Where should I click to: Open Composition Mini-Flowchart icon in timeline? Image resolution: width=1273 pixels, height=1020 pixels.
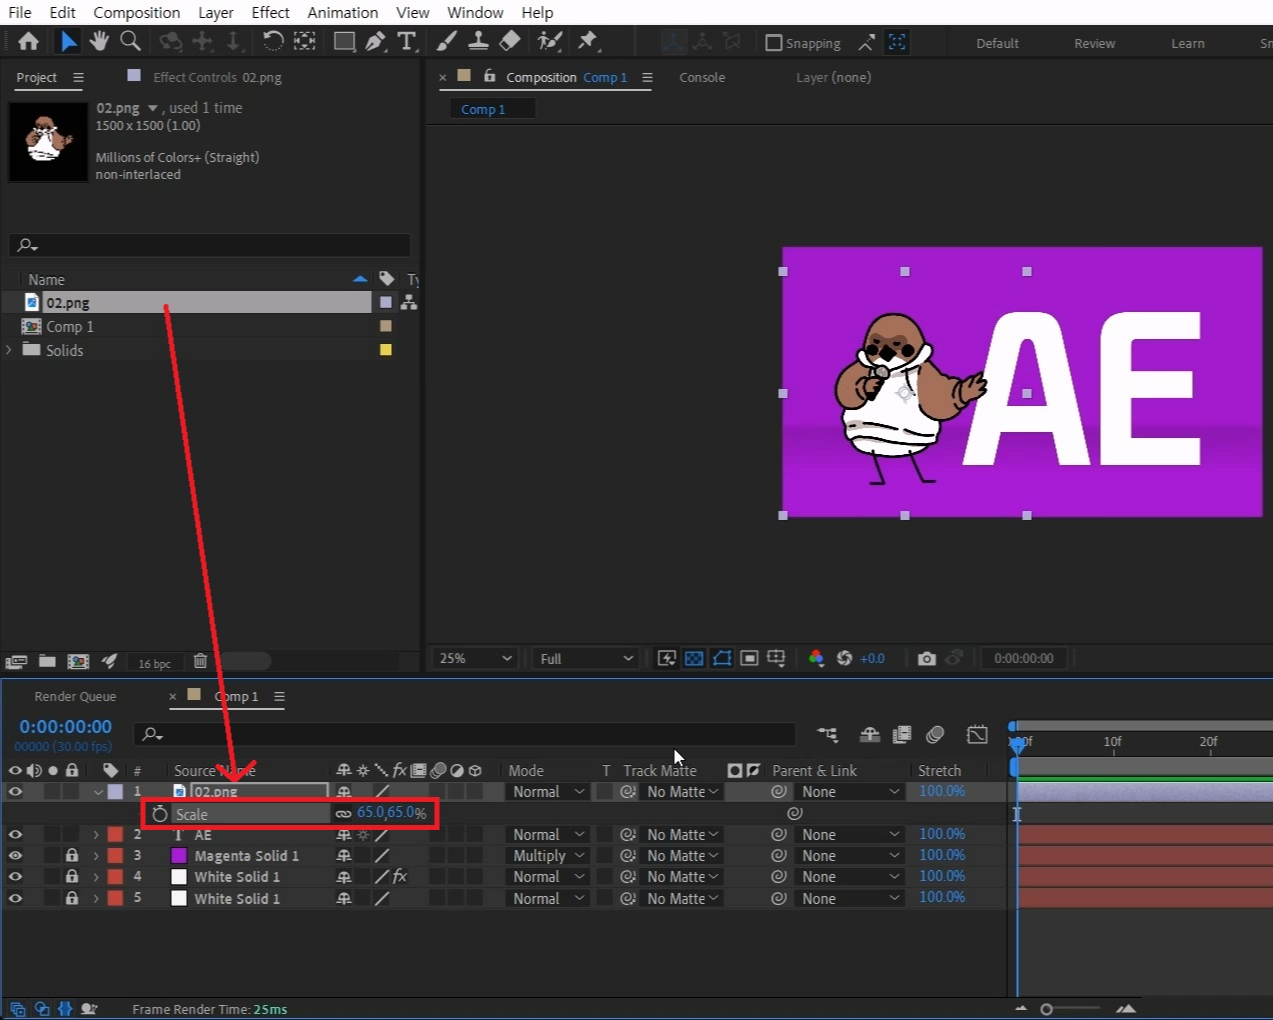click(x=827, y=735)
